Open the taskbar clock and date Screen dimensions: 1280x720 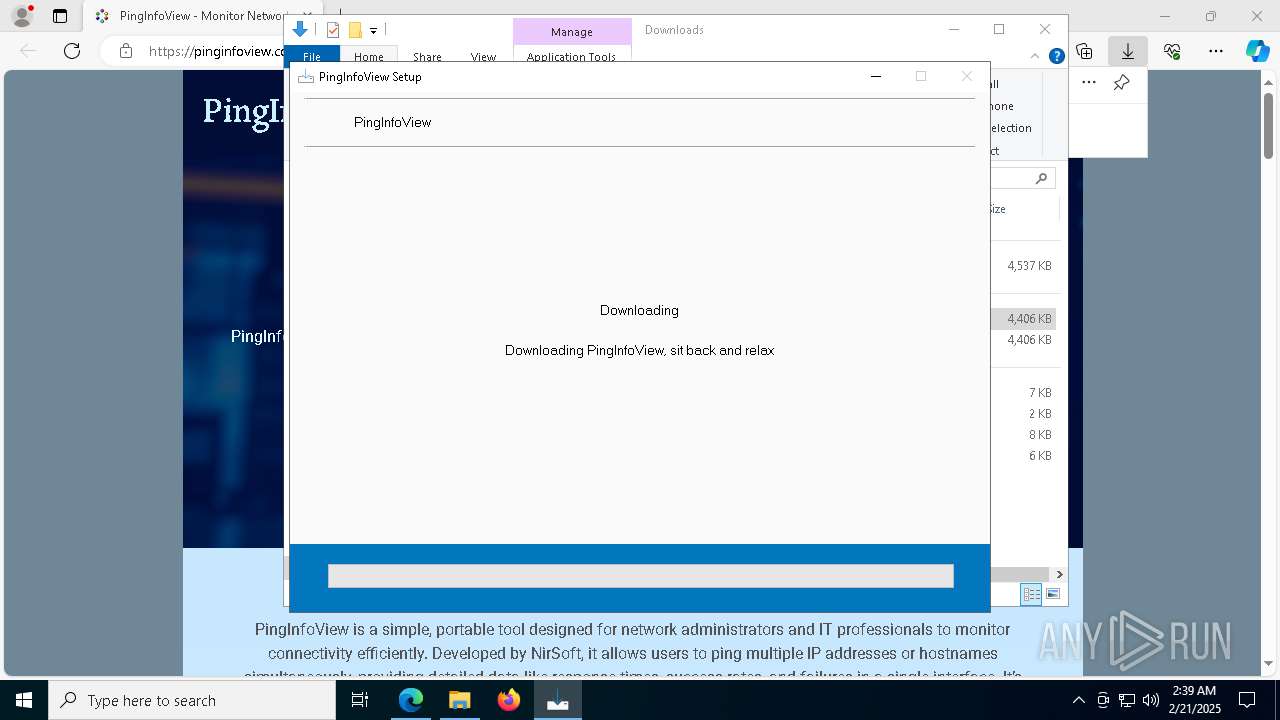pyautogui.click(x=1193, y=700)
